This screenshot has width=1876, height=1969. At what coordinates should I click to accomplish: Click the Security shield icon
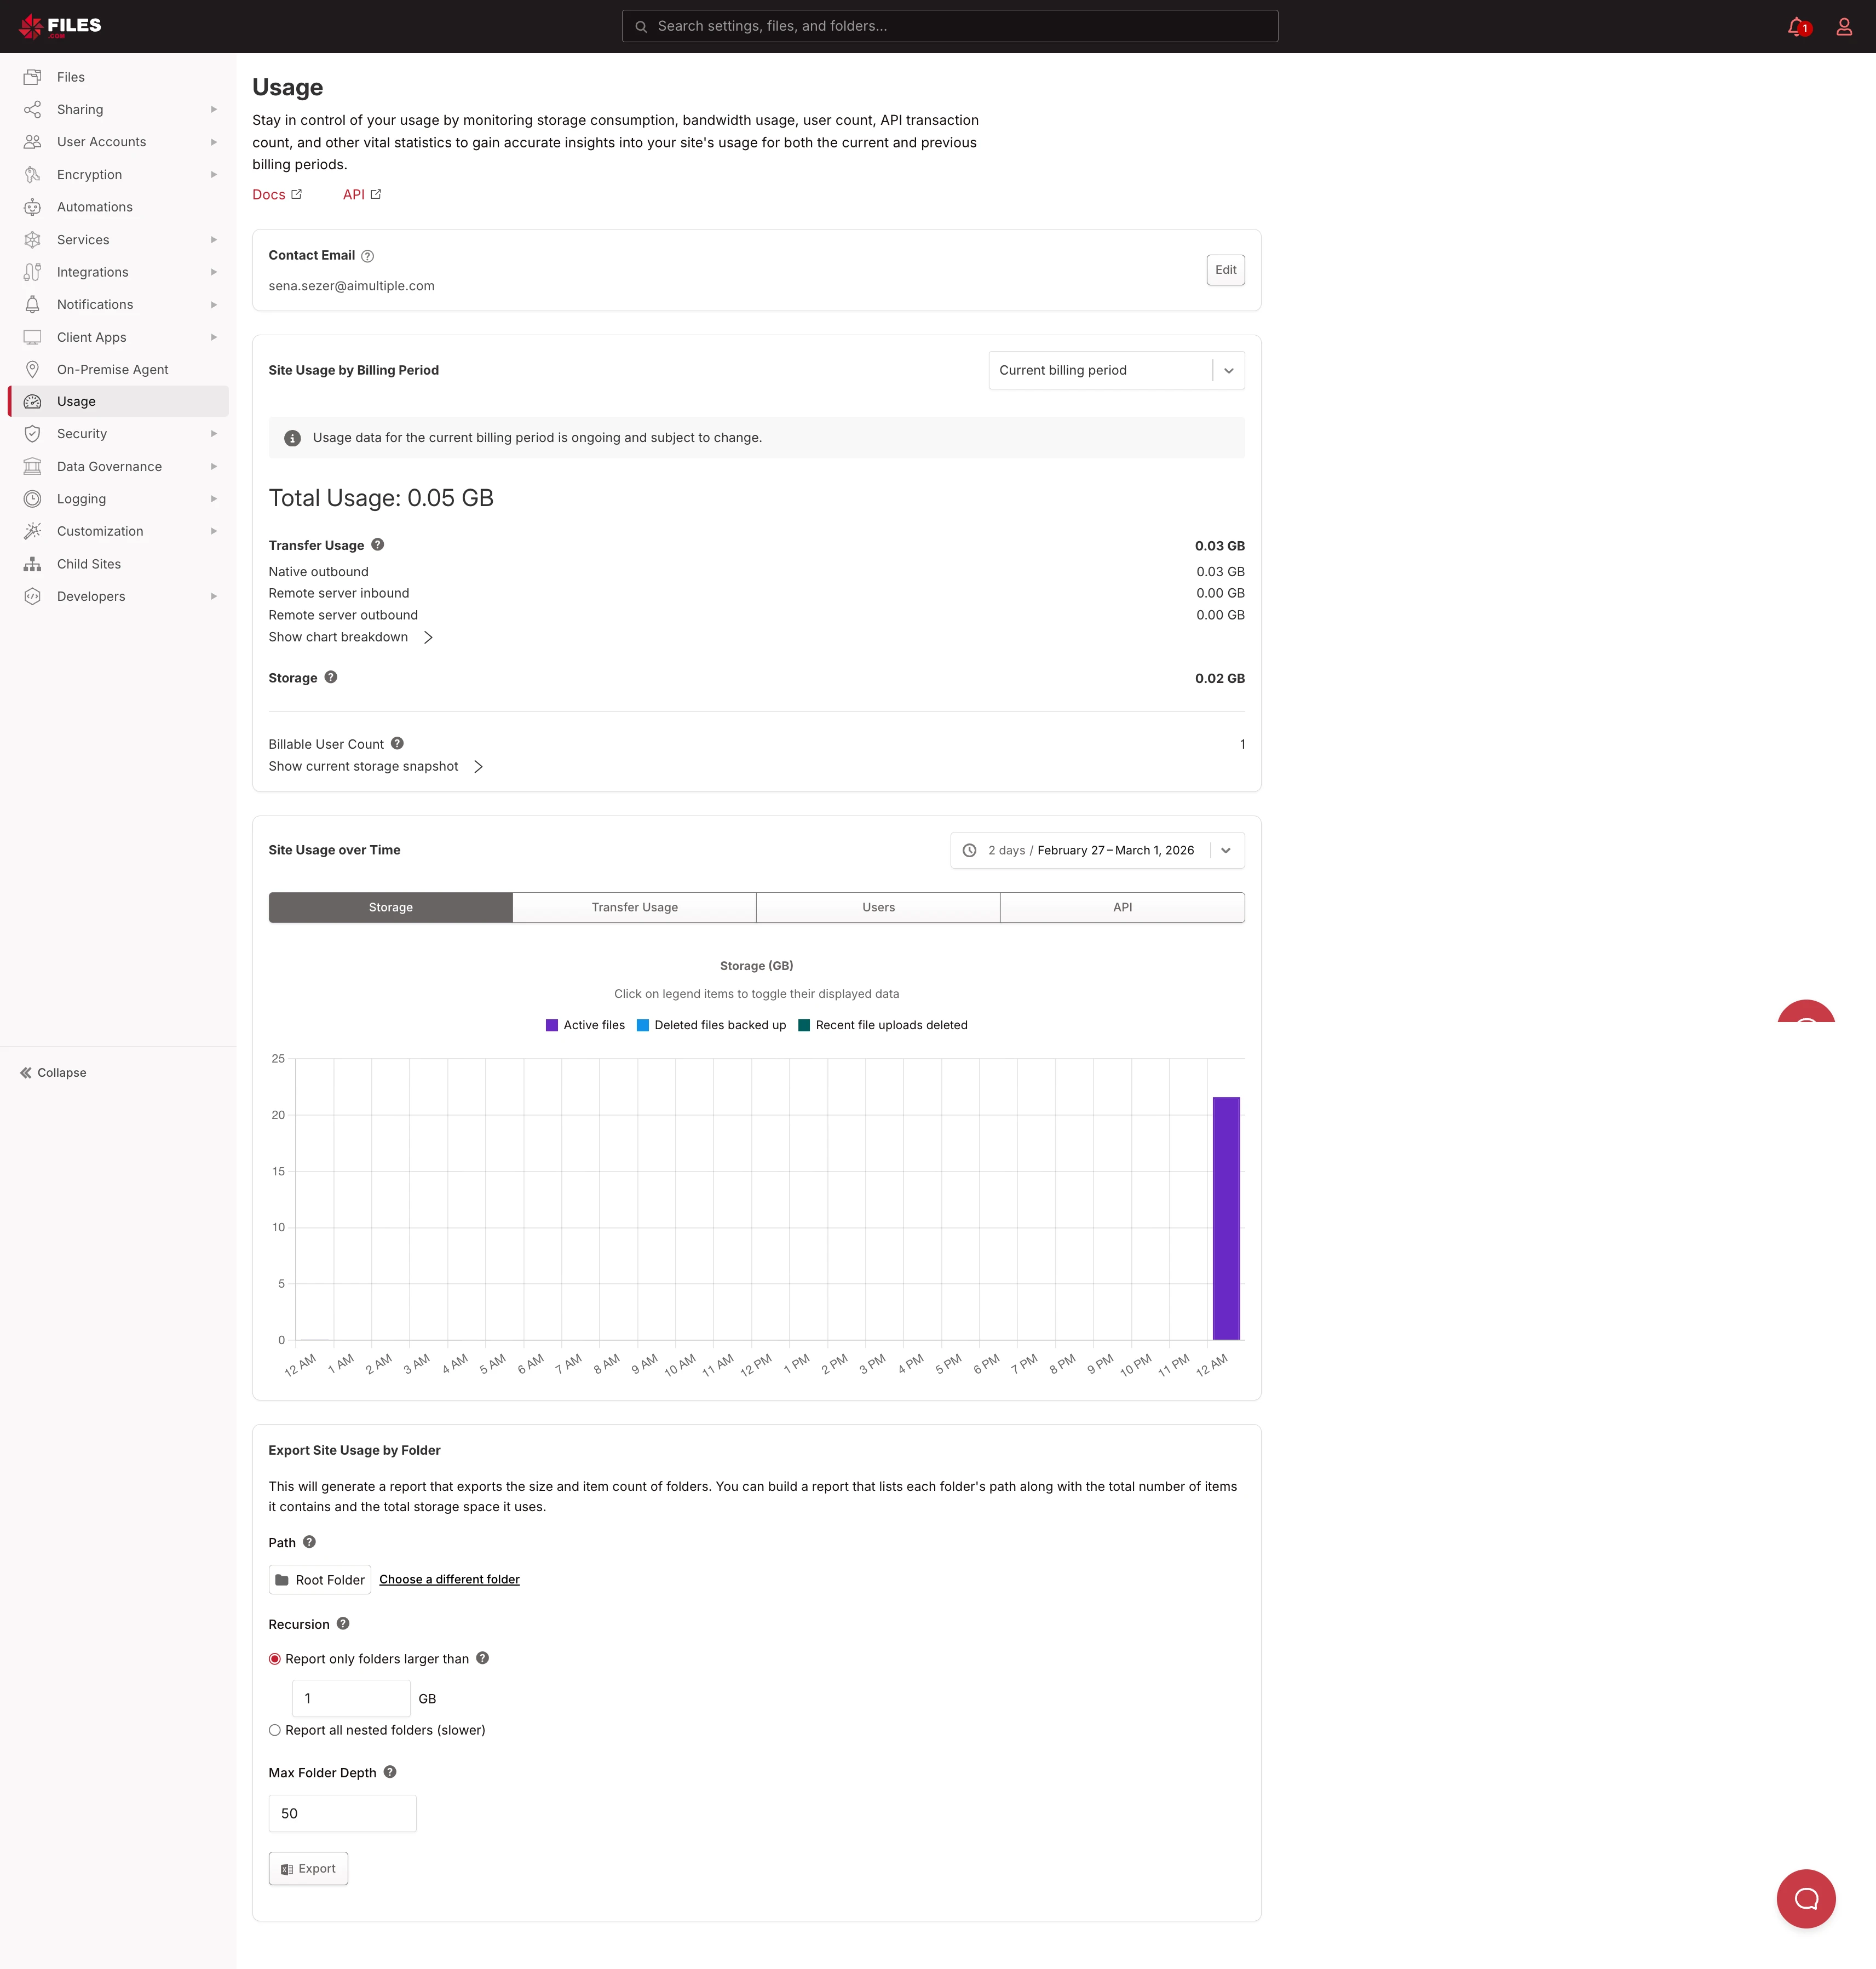(33, 434)
